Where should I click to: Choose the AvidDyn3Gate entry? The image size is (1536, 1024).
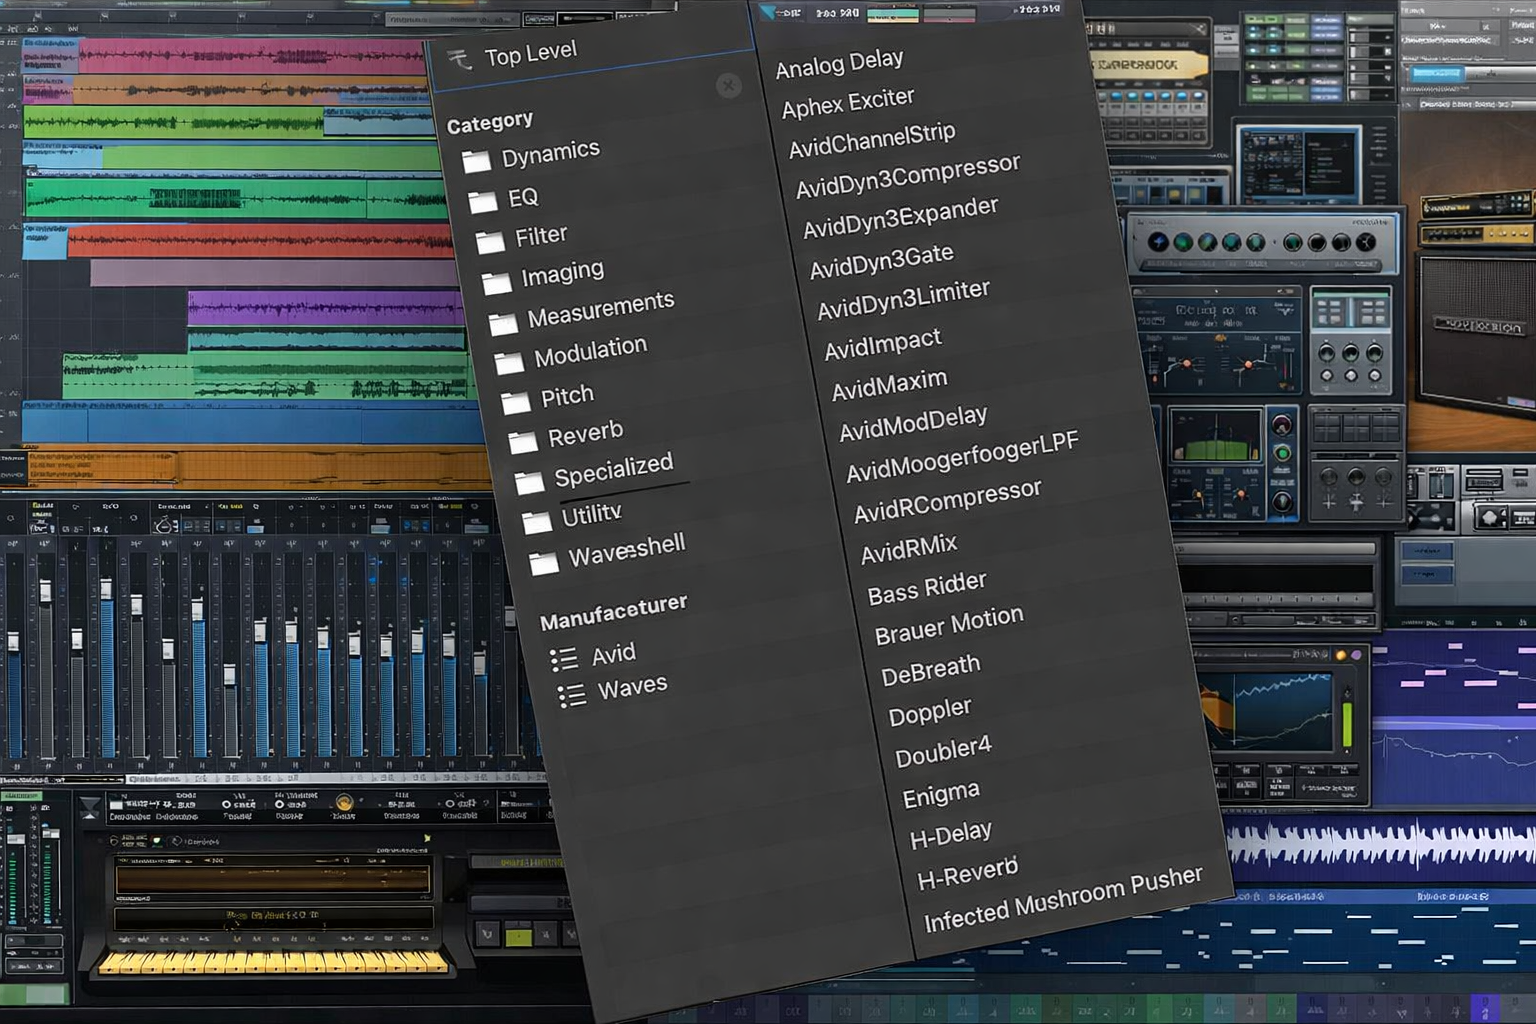pyautogui.click(x=881, y=261)
